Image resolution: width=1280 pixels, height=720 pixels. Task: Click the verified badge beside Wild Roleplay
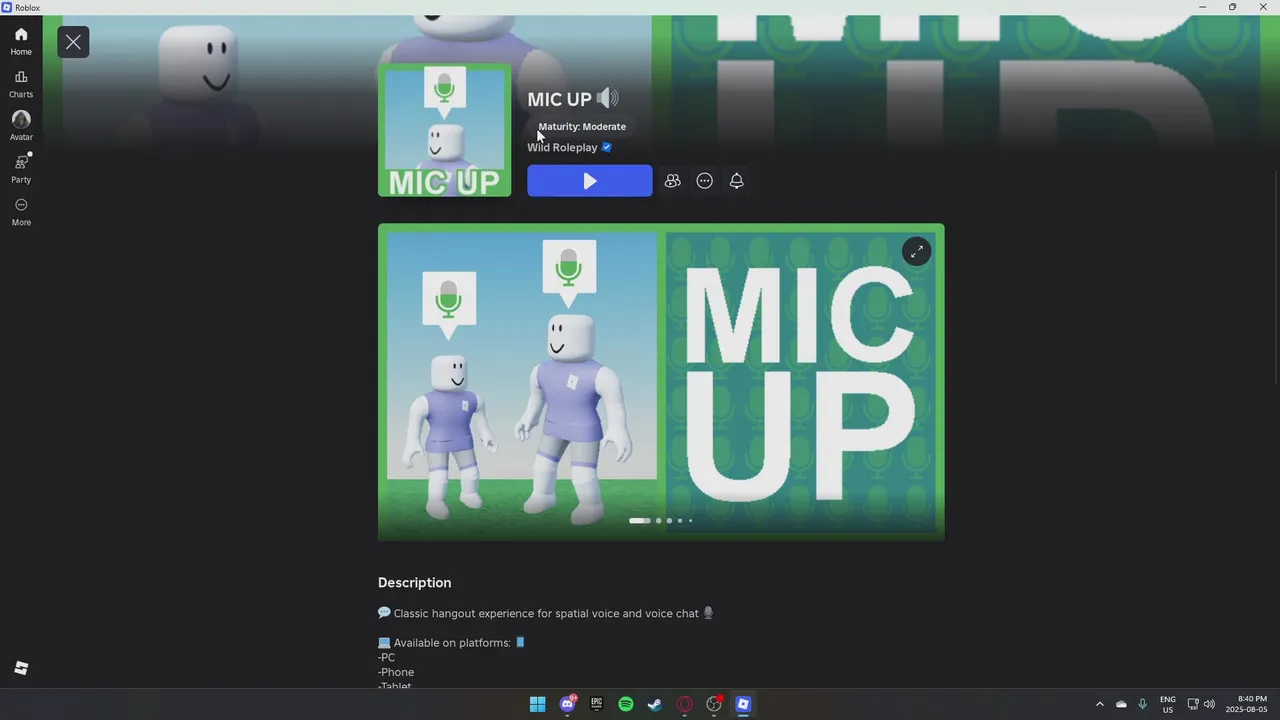click(606, 147)
